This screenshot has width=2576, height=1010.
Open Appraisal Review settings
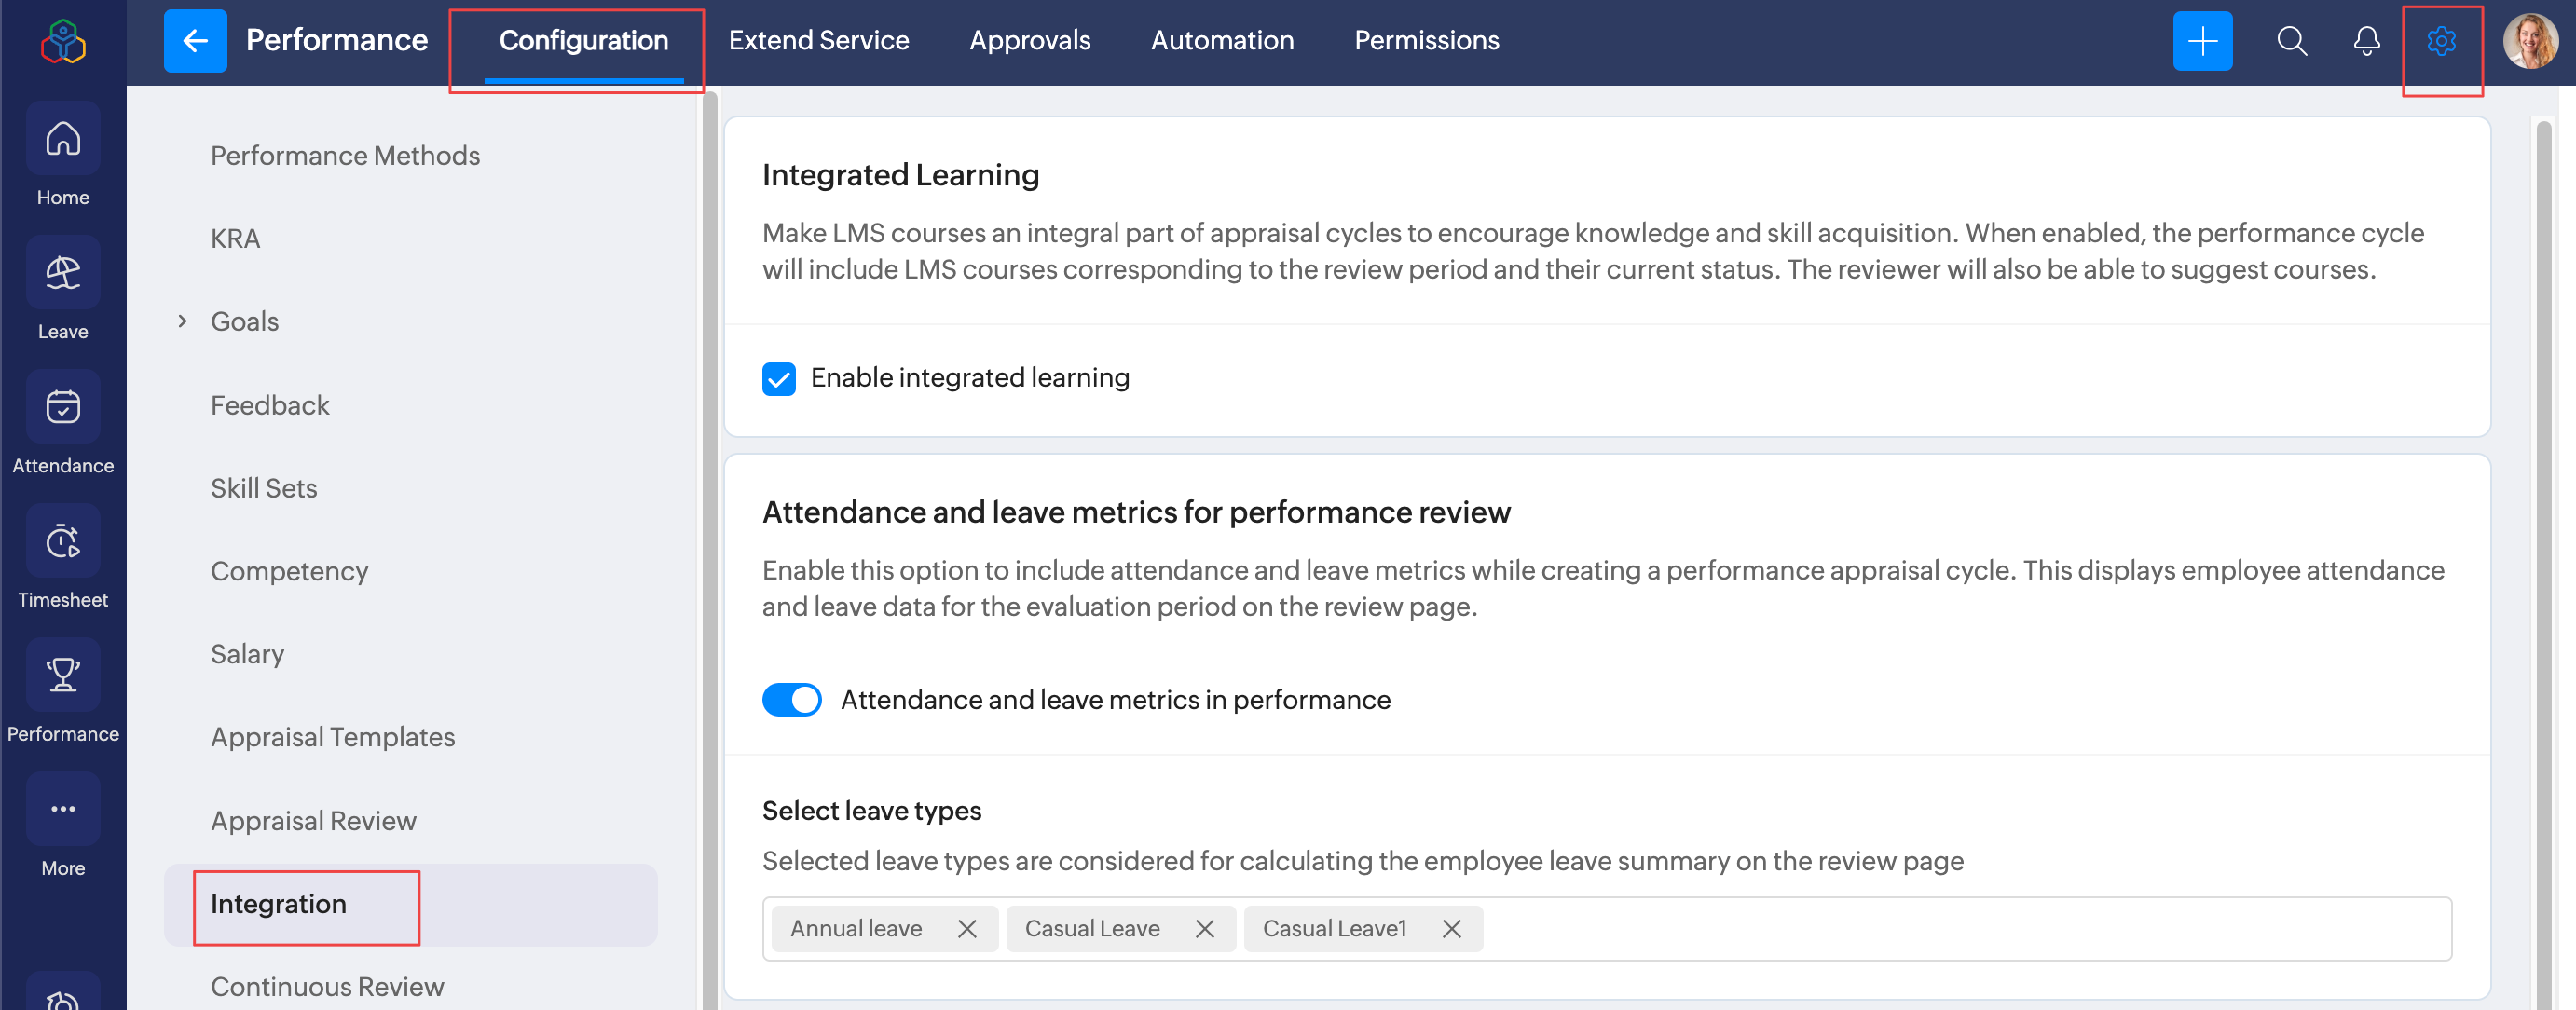coord(313,821)
